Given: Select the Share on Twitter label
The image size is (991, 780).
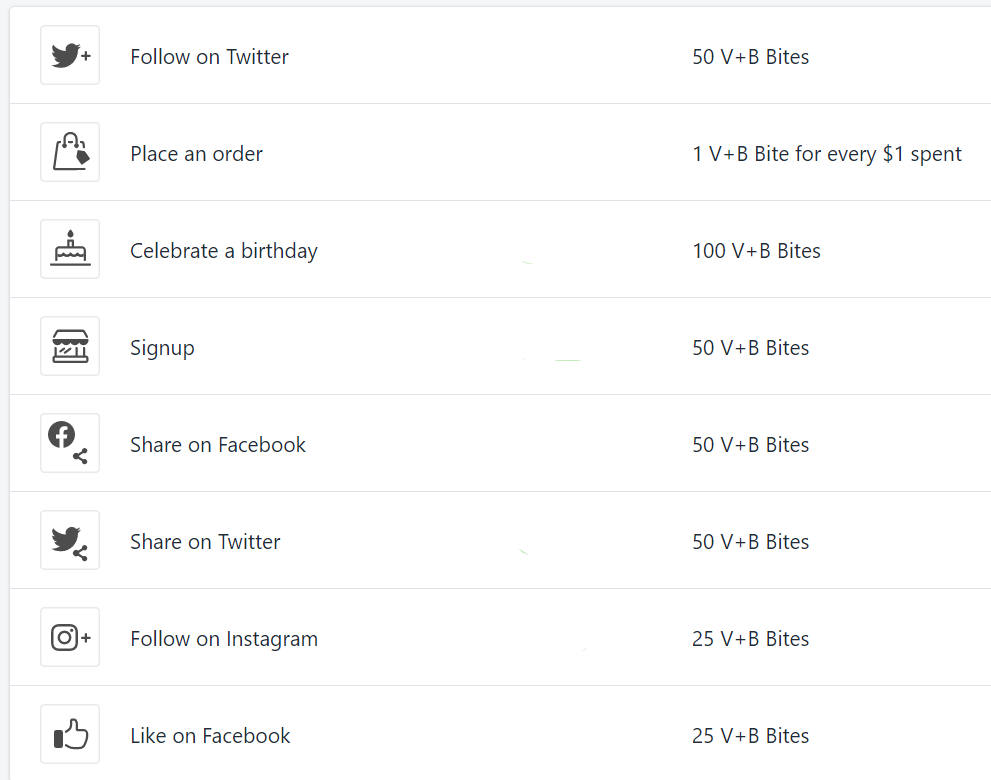Looking at the screenshot, I should pos(205,542).
